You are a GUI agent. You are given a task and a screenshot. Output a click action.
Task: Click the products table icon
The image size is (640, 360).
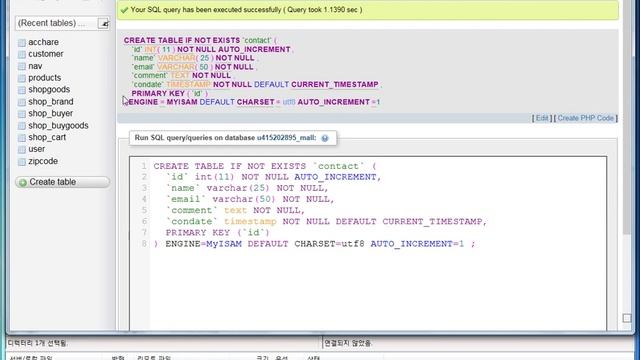tap(22, 78)
